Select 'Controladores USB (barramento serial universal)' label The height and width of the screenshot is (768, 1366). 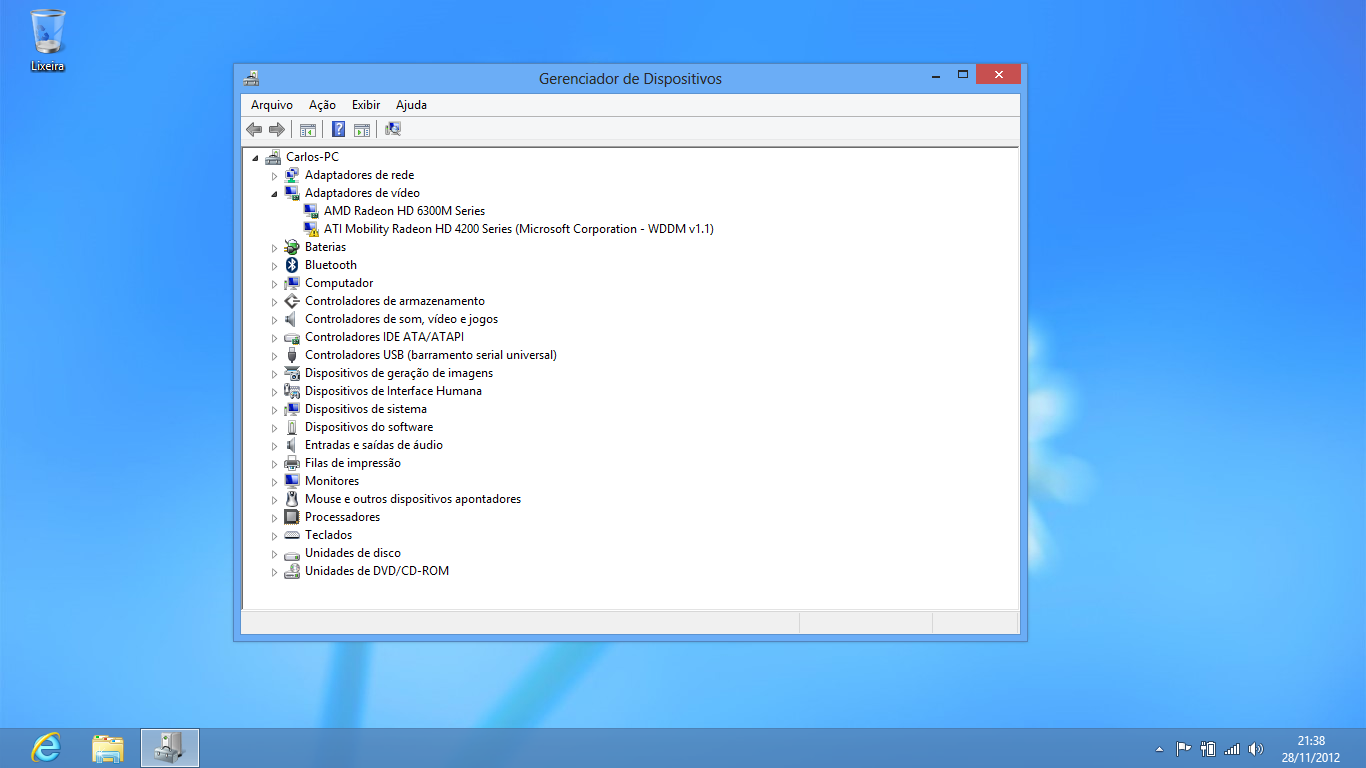tap(431, 355)
